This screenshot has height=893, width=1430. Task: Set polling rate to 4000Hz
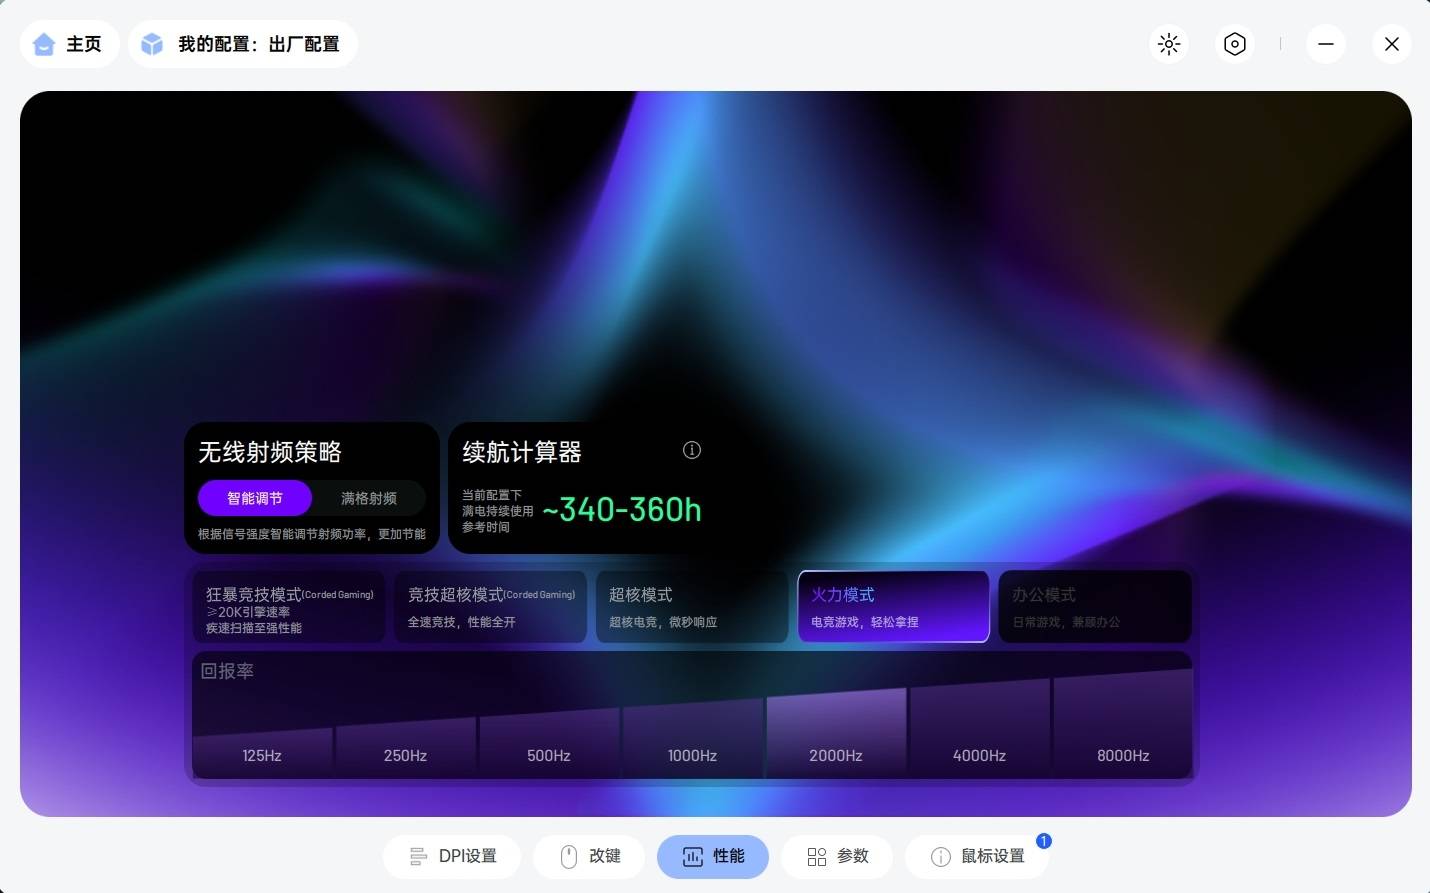979,731
